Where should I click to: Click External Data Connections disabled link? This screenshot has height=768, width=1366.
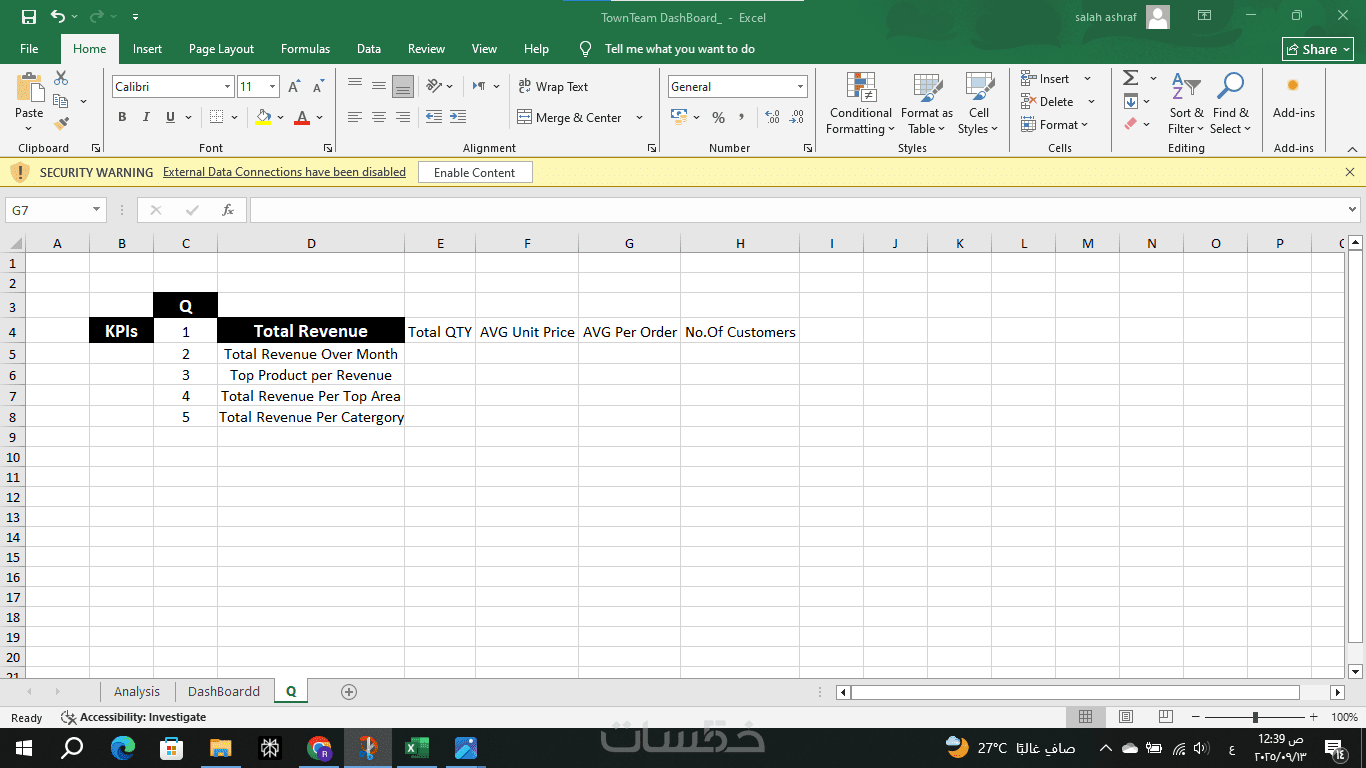(284, 172)
